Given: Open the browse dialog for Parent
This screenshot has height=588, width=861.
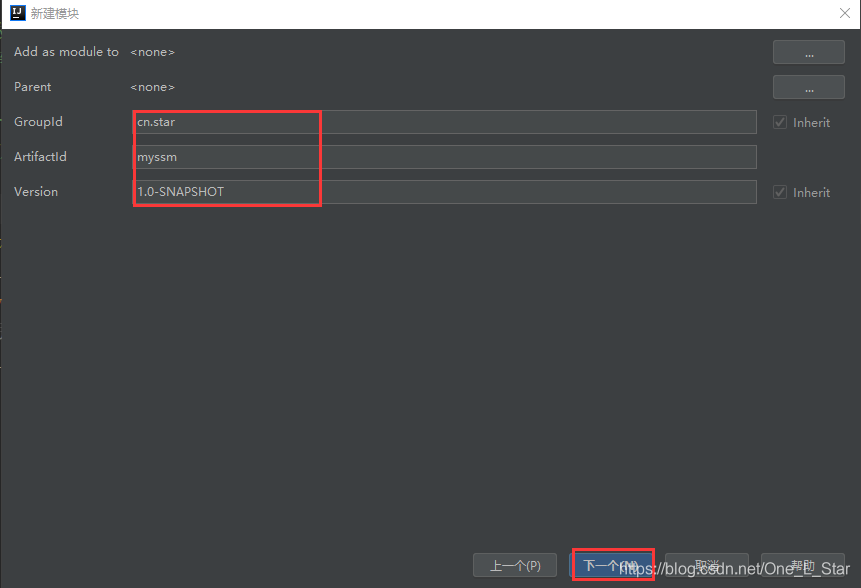Looking at the screenshot, I should [808, 87].
